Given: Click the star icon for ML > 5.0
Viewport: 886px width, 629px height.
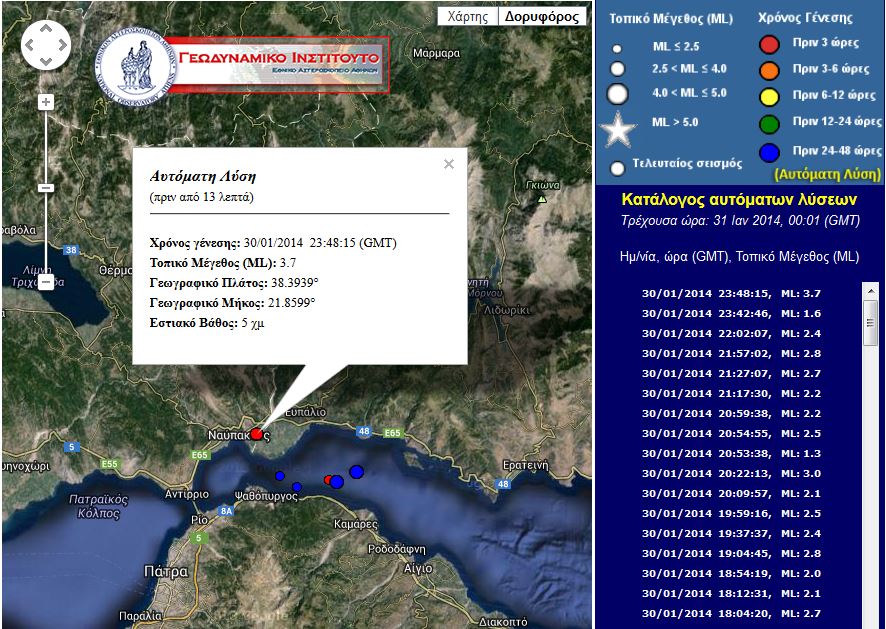Looking at the screenshot, I should 617,128.
